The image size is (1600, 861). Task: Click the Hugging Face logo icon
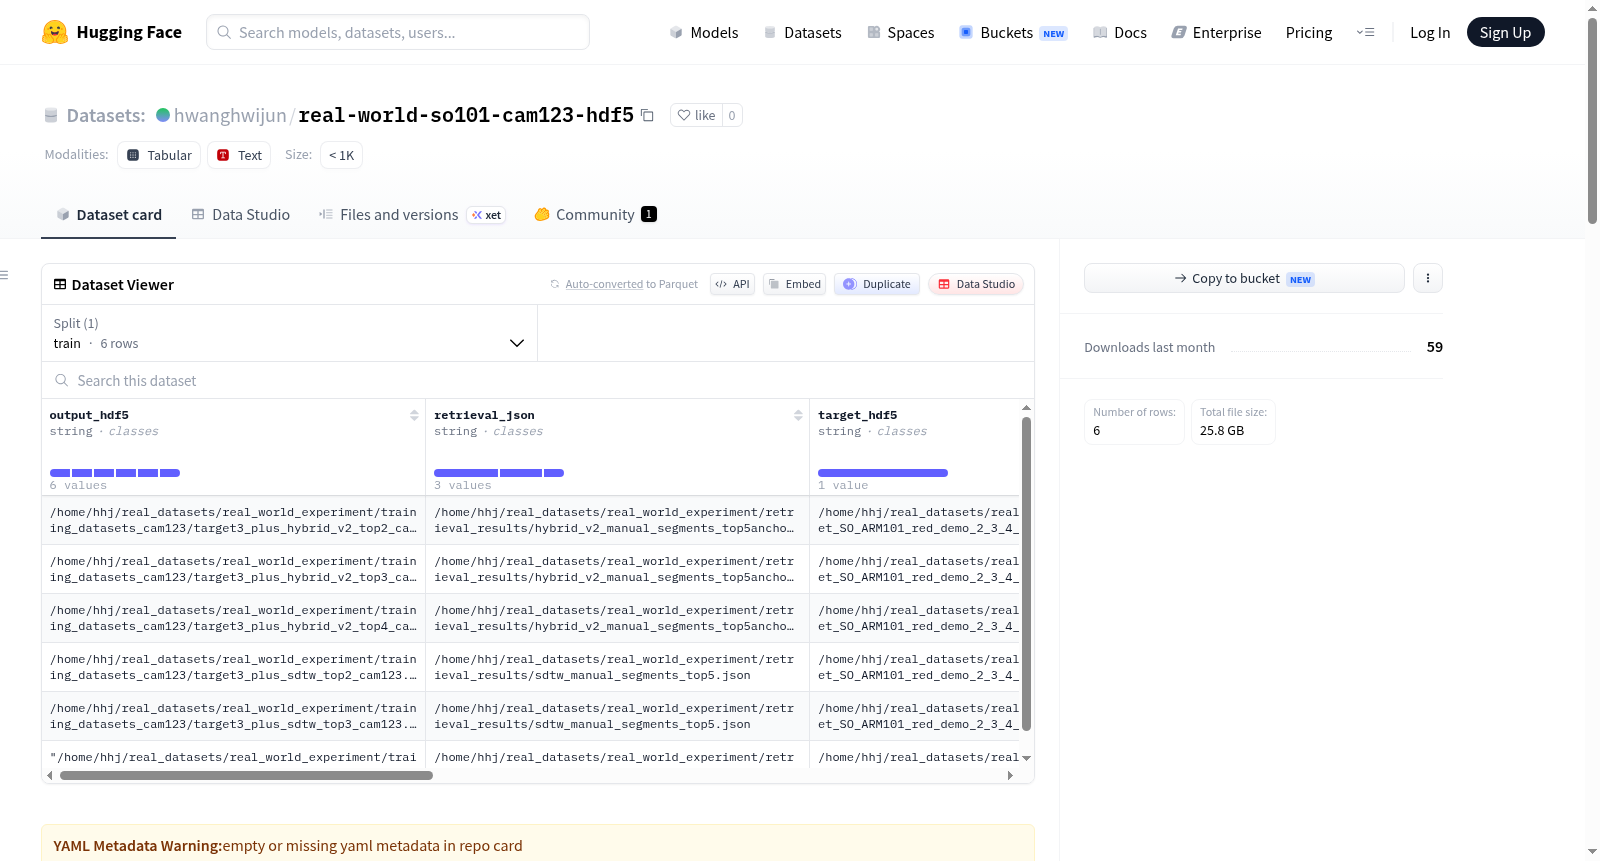click(x=55, y=32)
